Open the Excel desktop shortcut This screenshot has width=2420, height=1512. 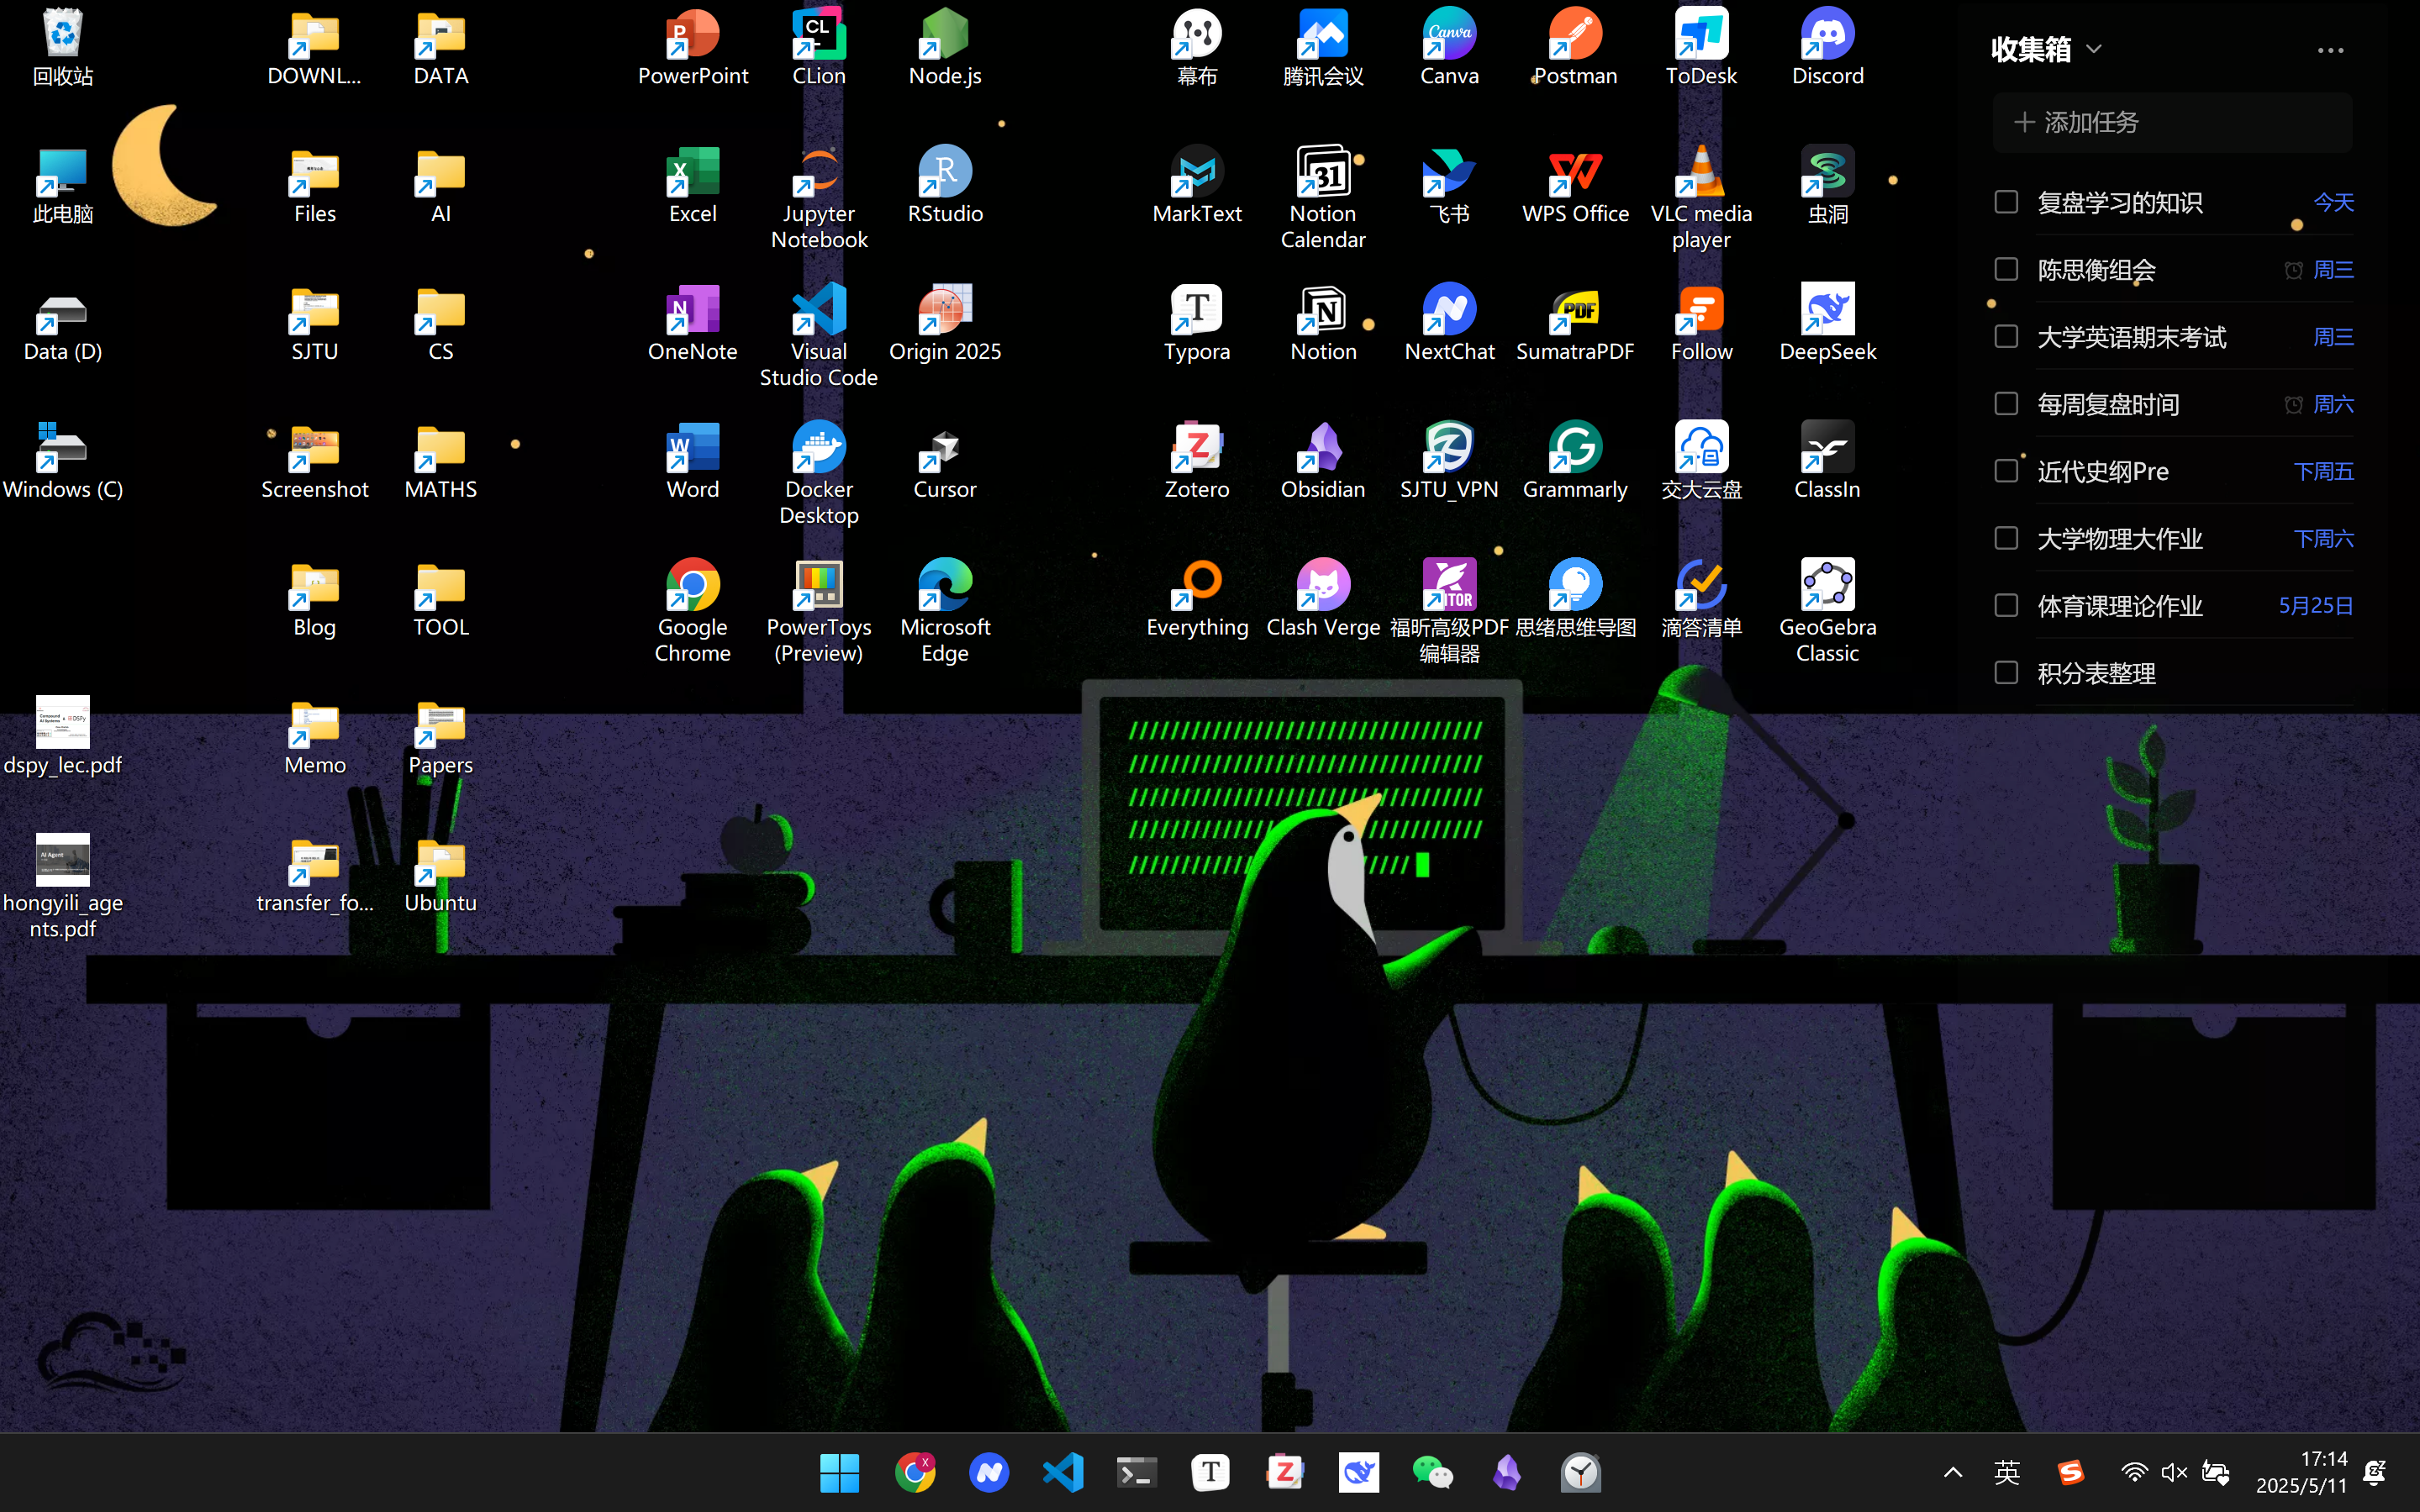click(693, 186)
